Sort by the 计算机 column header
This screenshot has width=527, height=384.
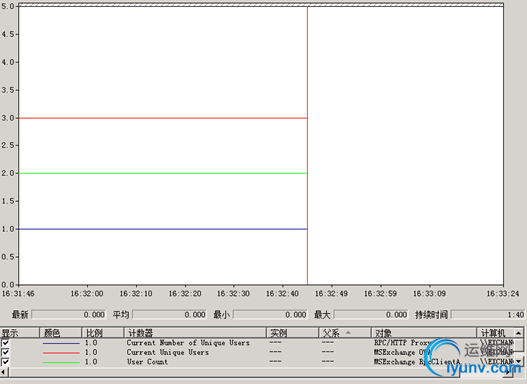495,333
